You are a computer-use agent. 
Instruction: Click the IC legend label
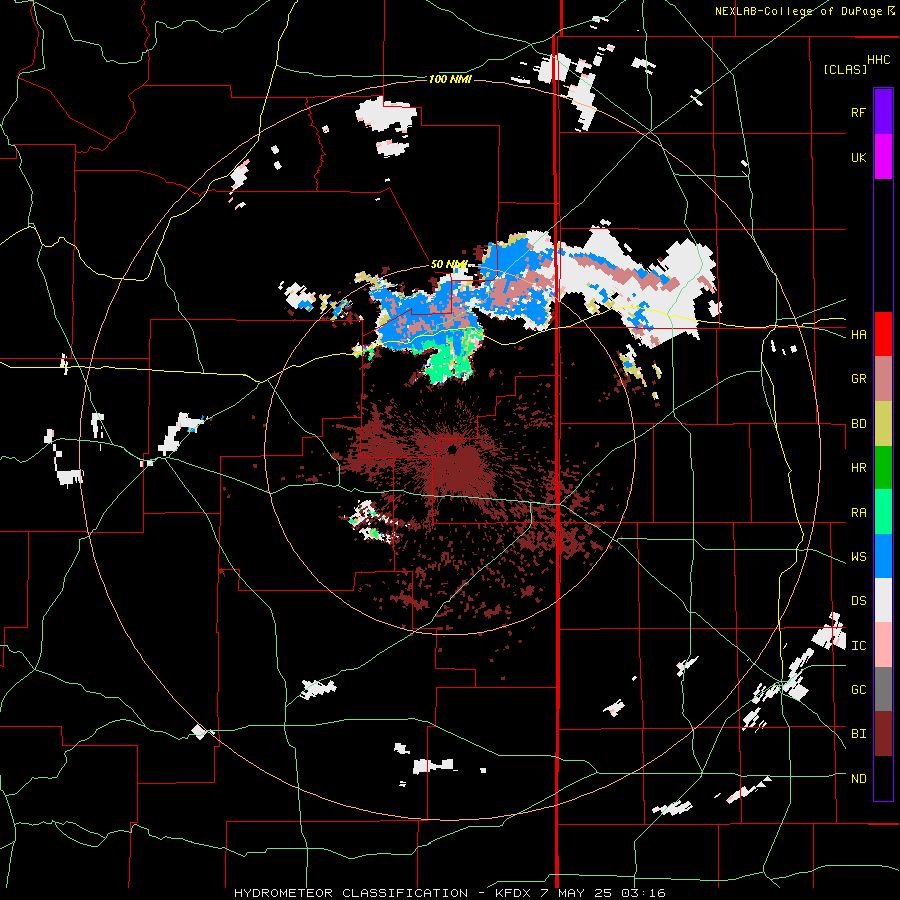[x=858, y=645]
